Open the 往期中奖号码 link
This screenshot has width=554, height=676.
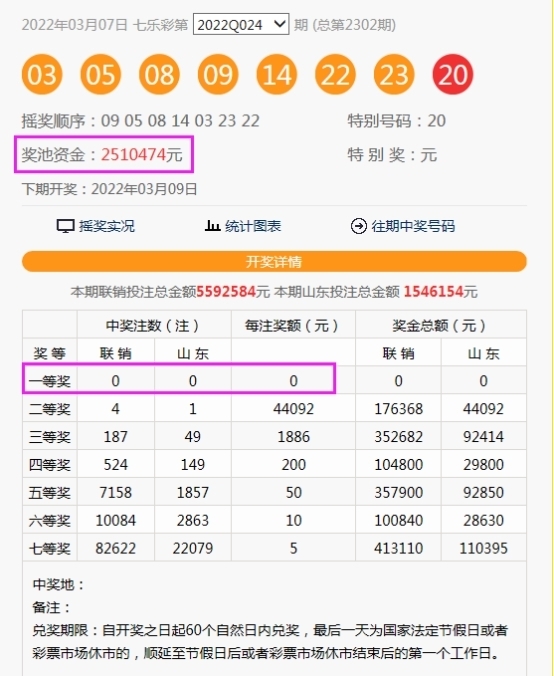tap(413, 226)
